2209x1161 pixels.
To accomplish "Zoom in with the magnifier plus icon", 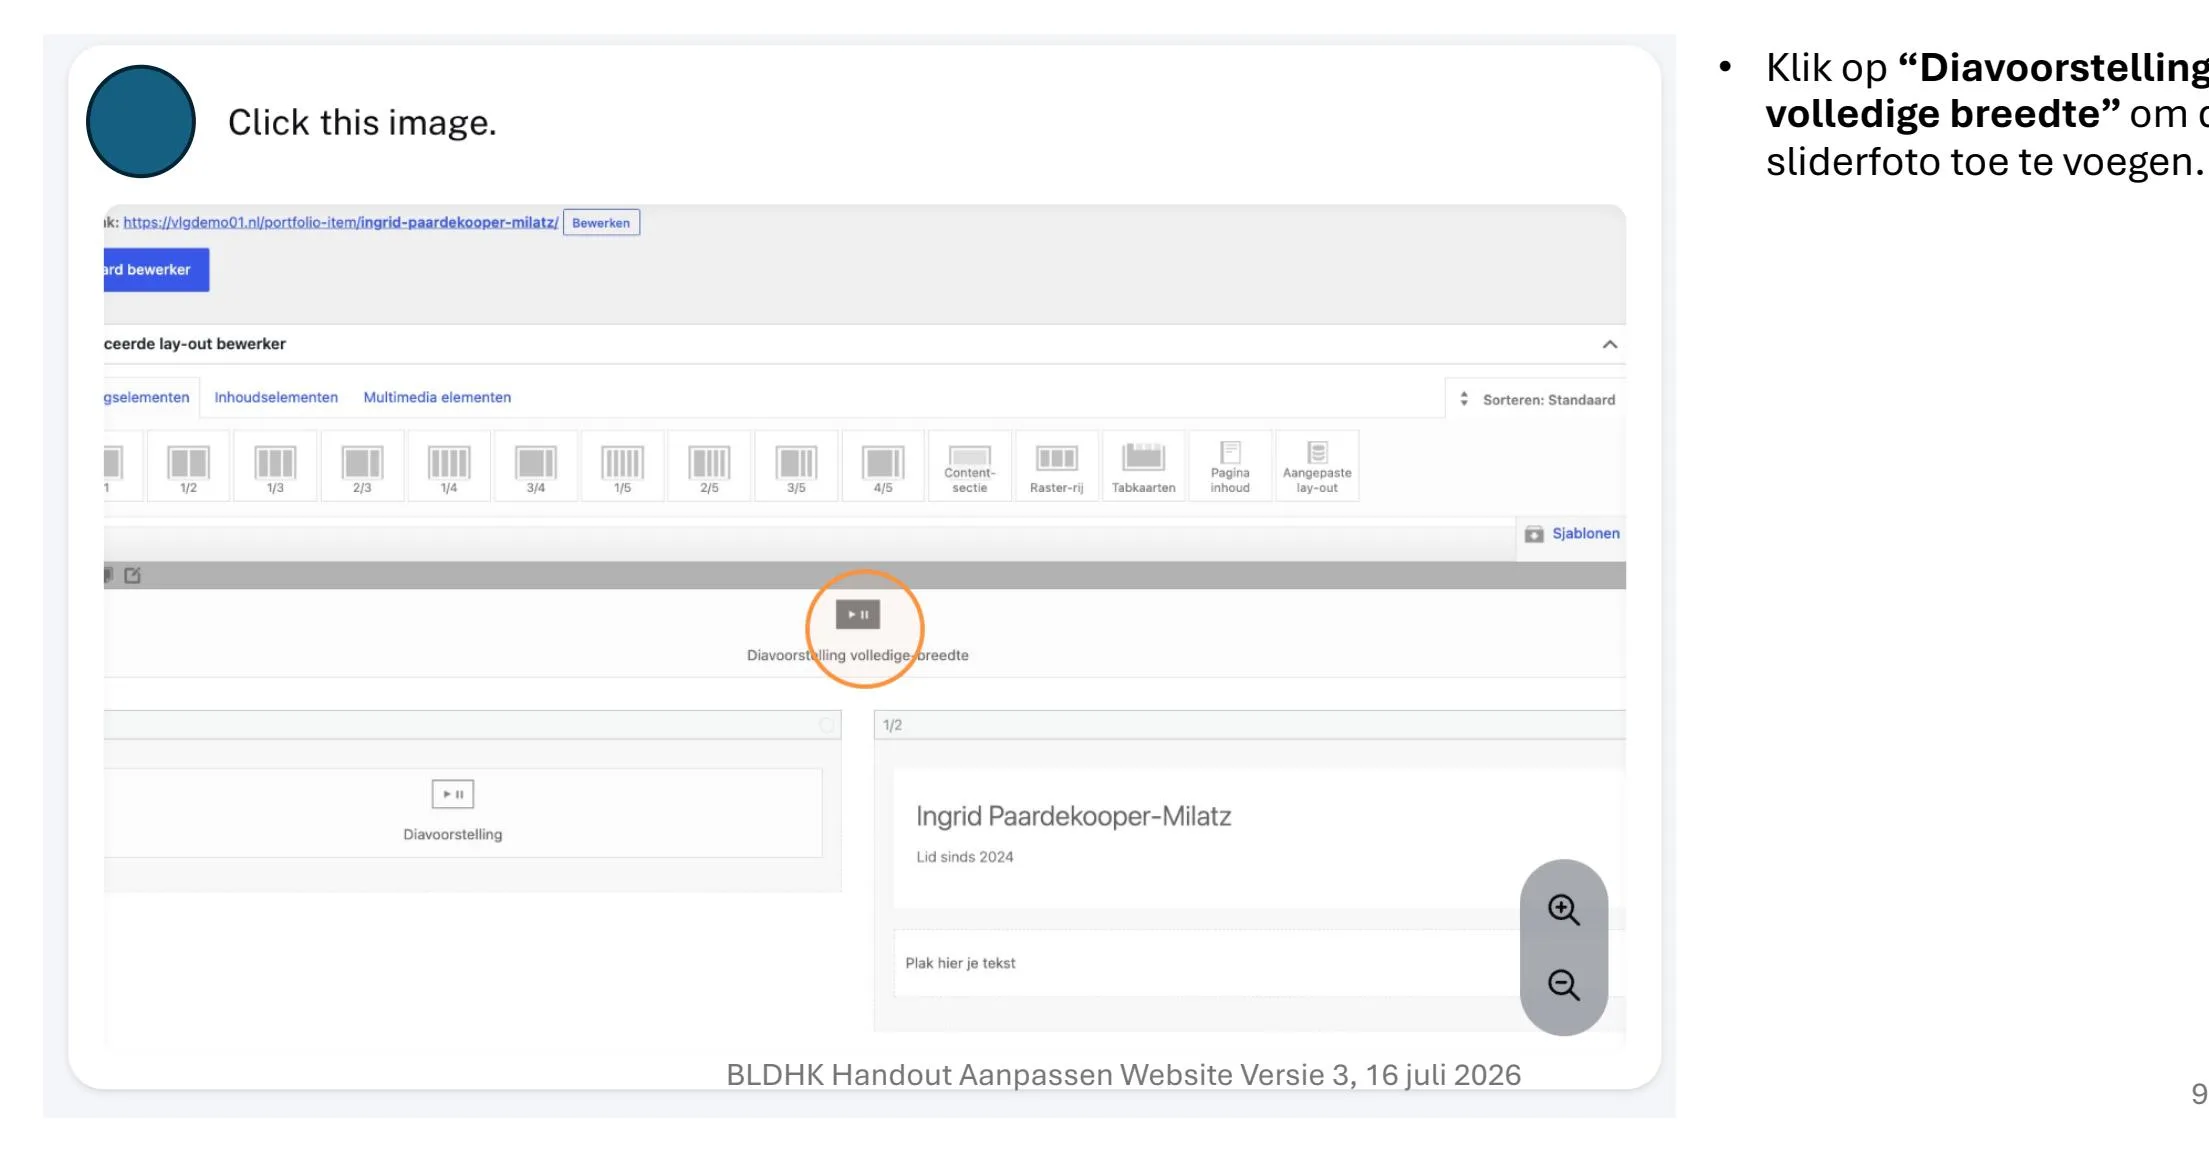I will coord(1563,910).
